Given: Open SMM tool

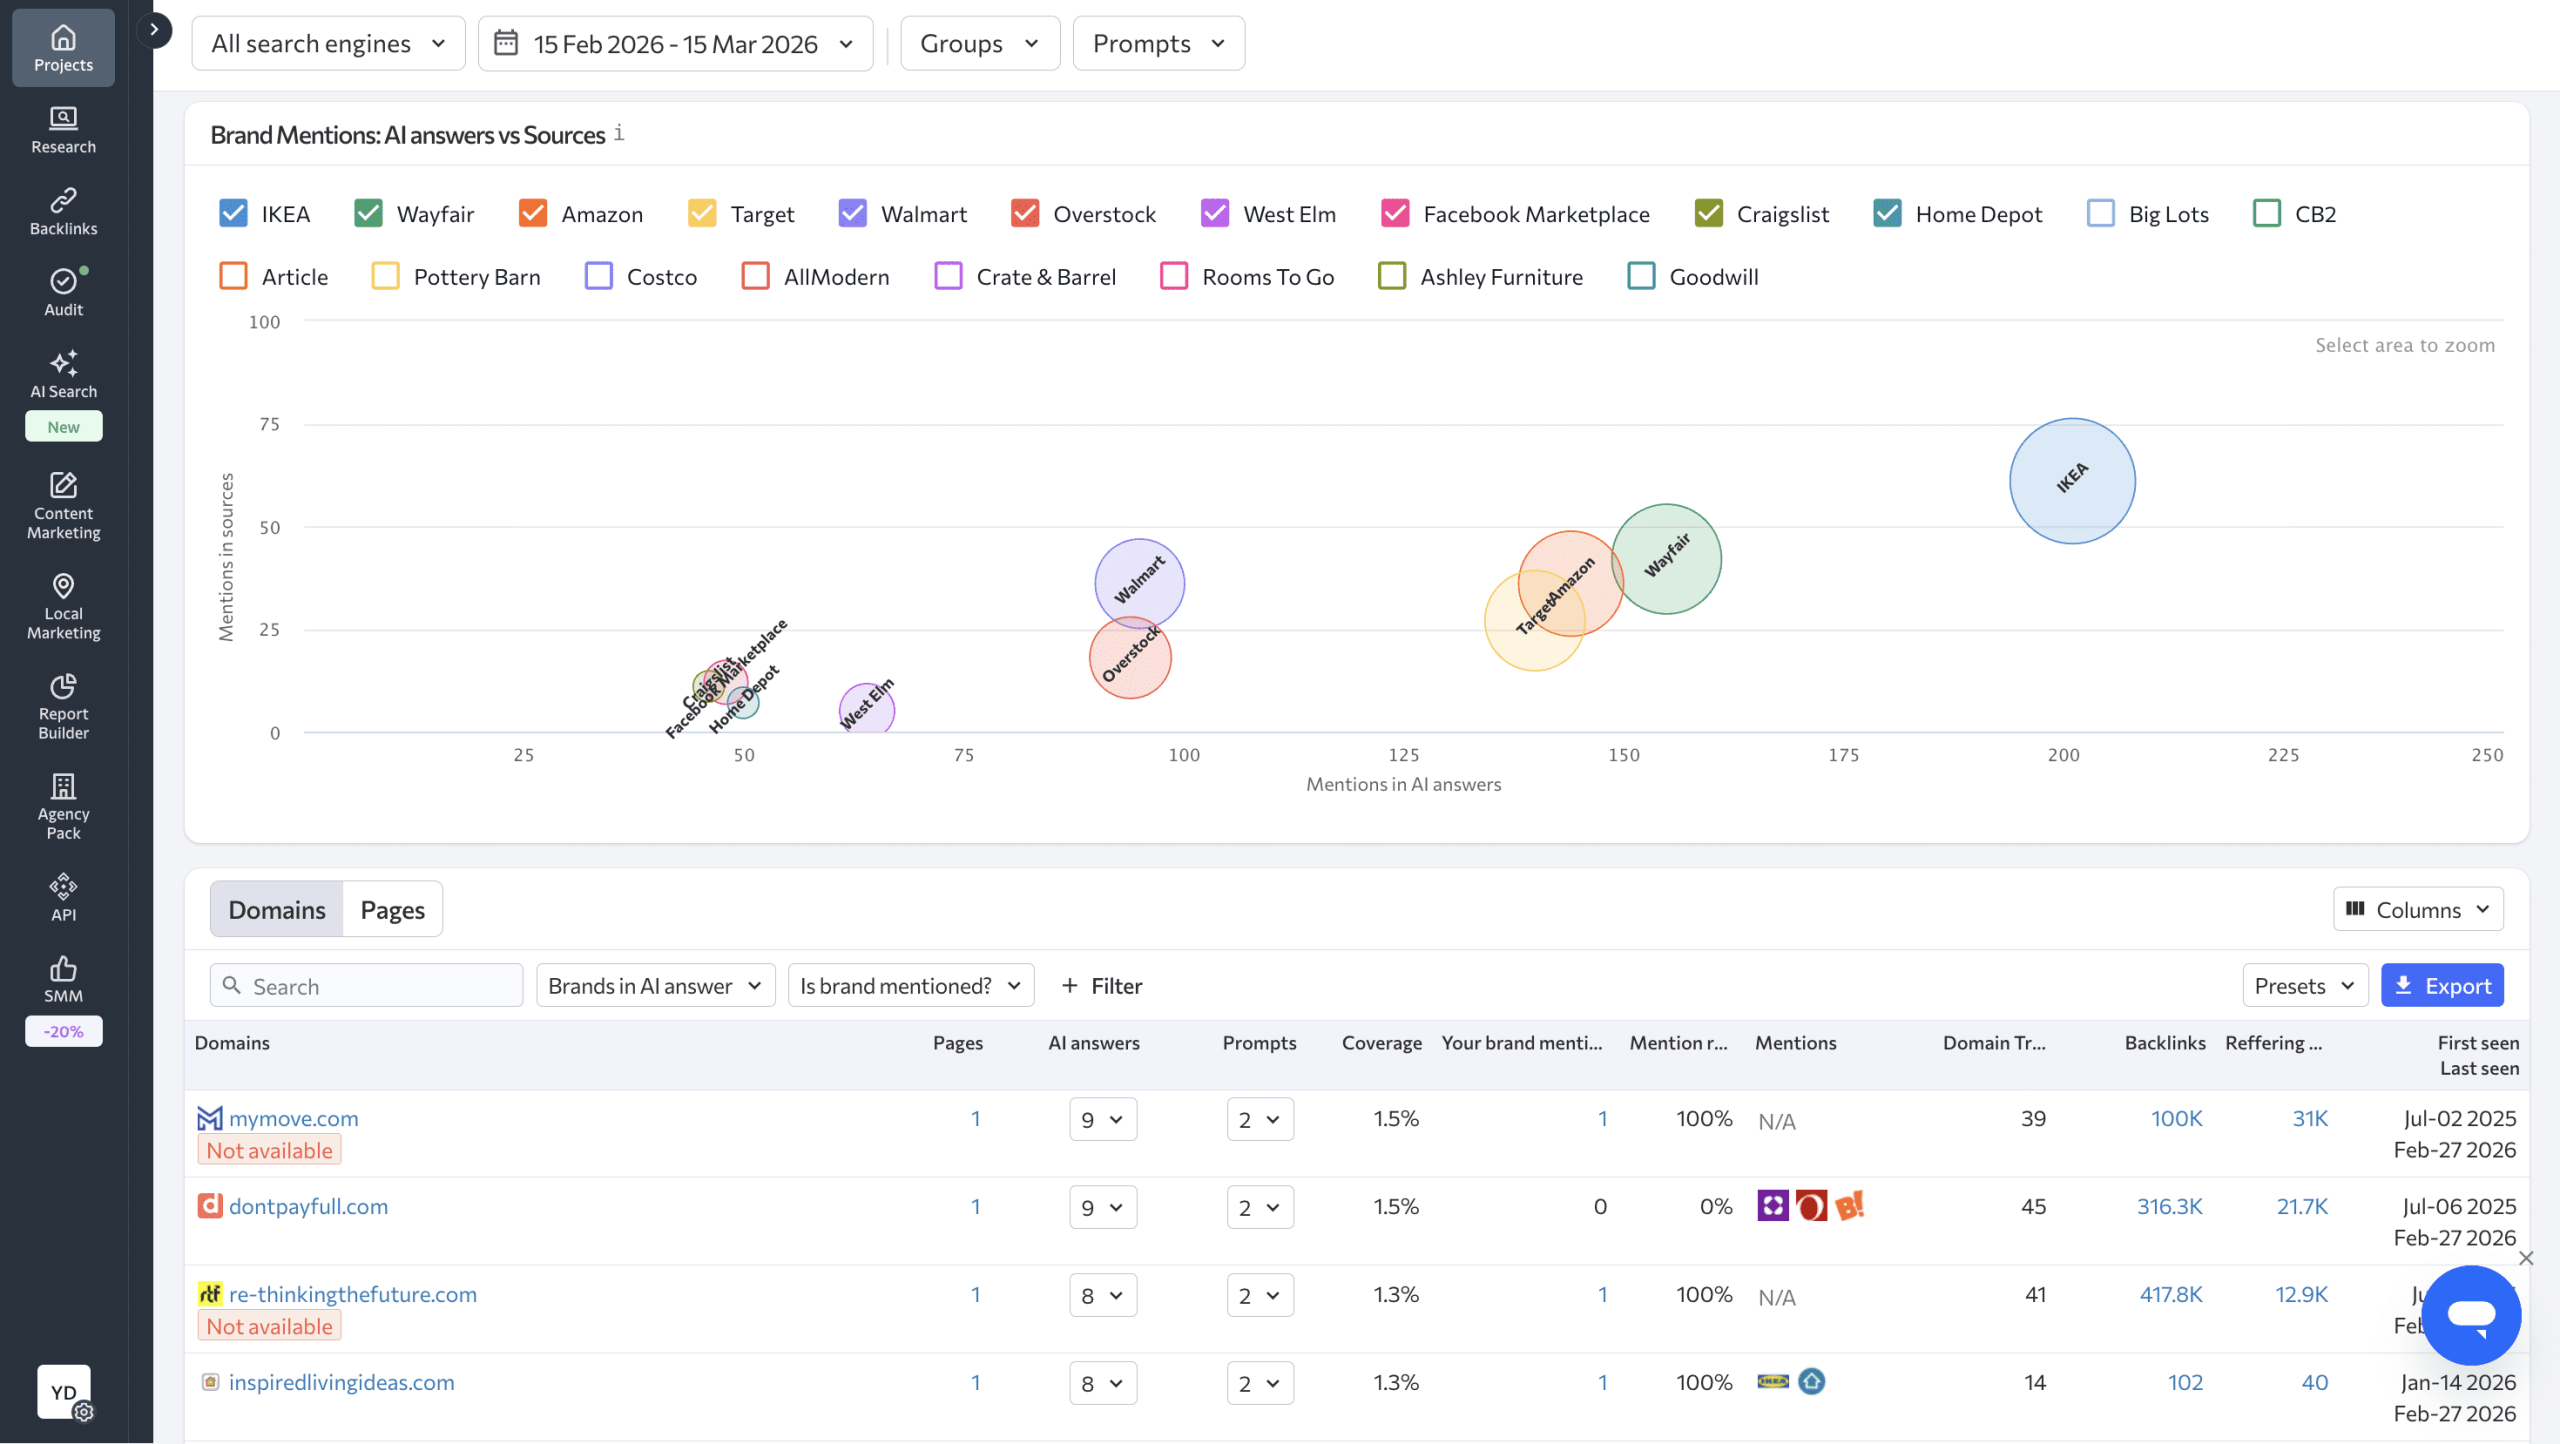Looking at the screenshot, I should 63,979.
